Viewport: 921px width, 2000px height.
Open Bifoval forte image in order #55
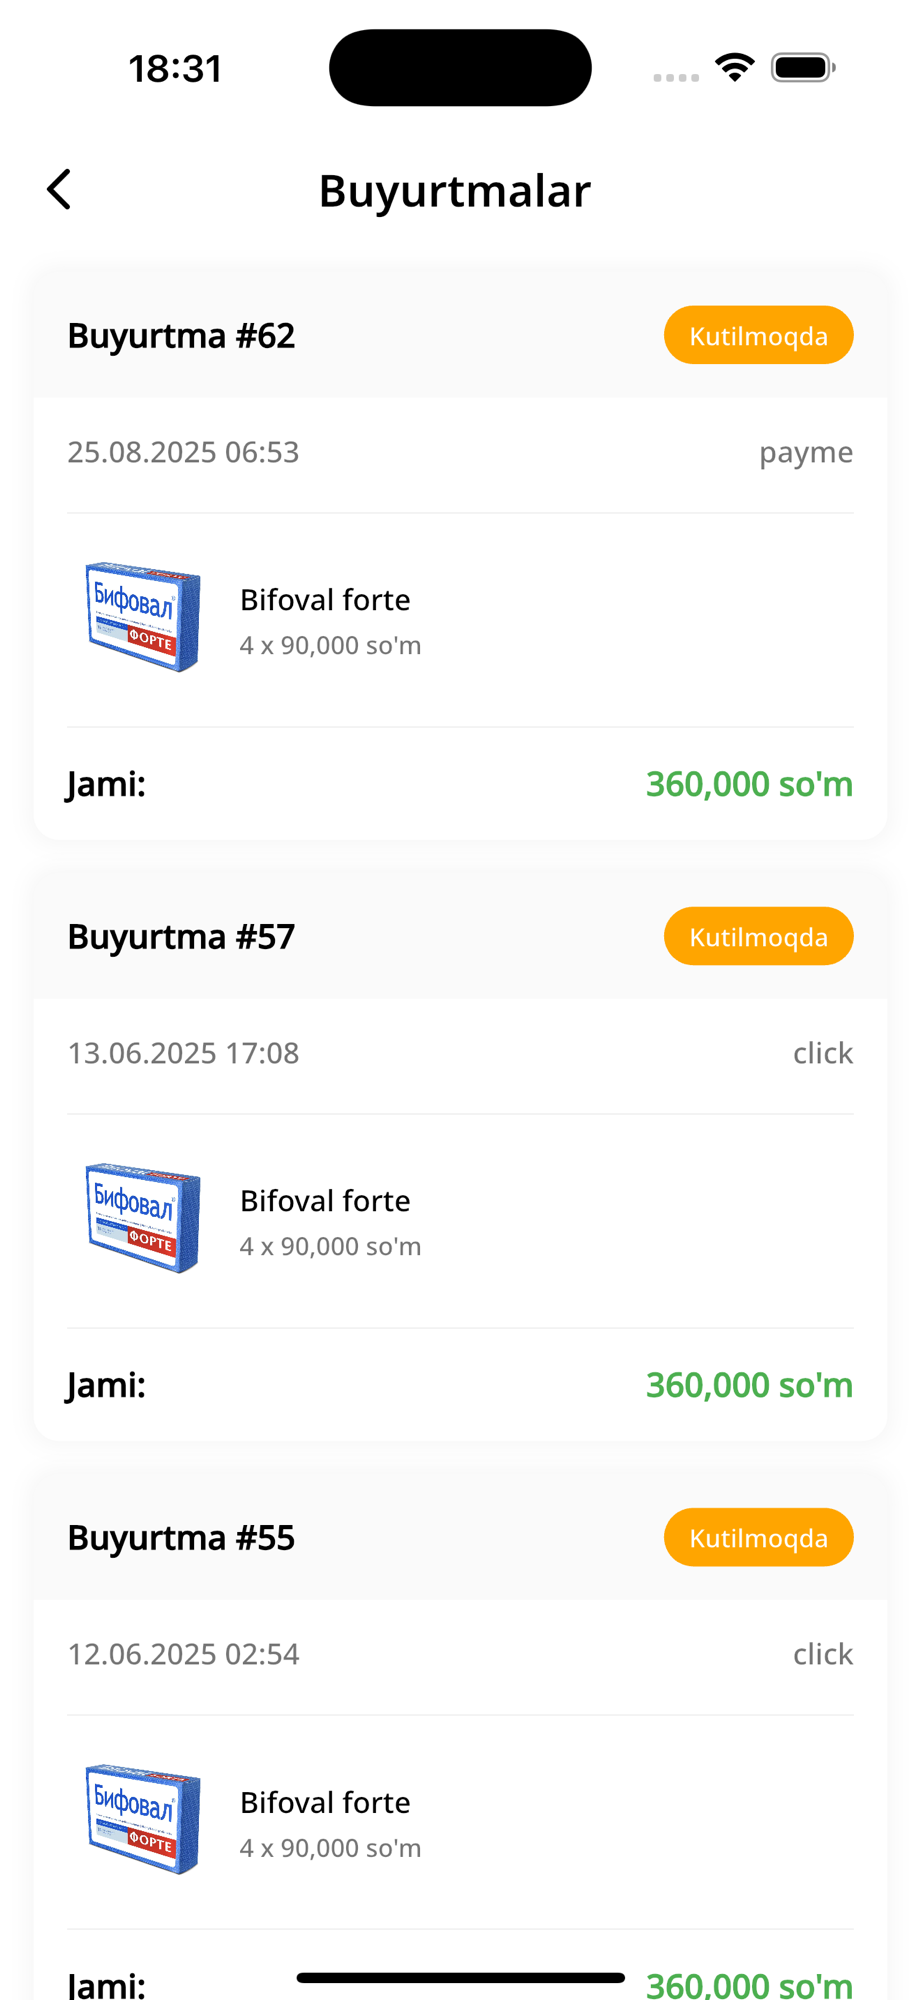coord(143,1819)
